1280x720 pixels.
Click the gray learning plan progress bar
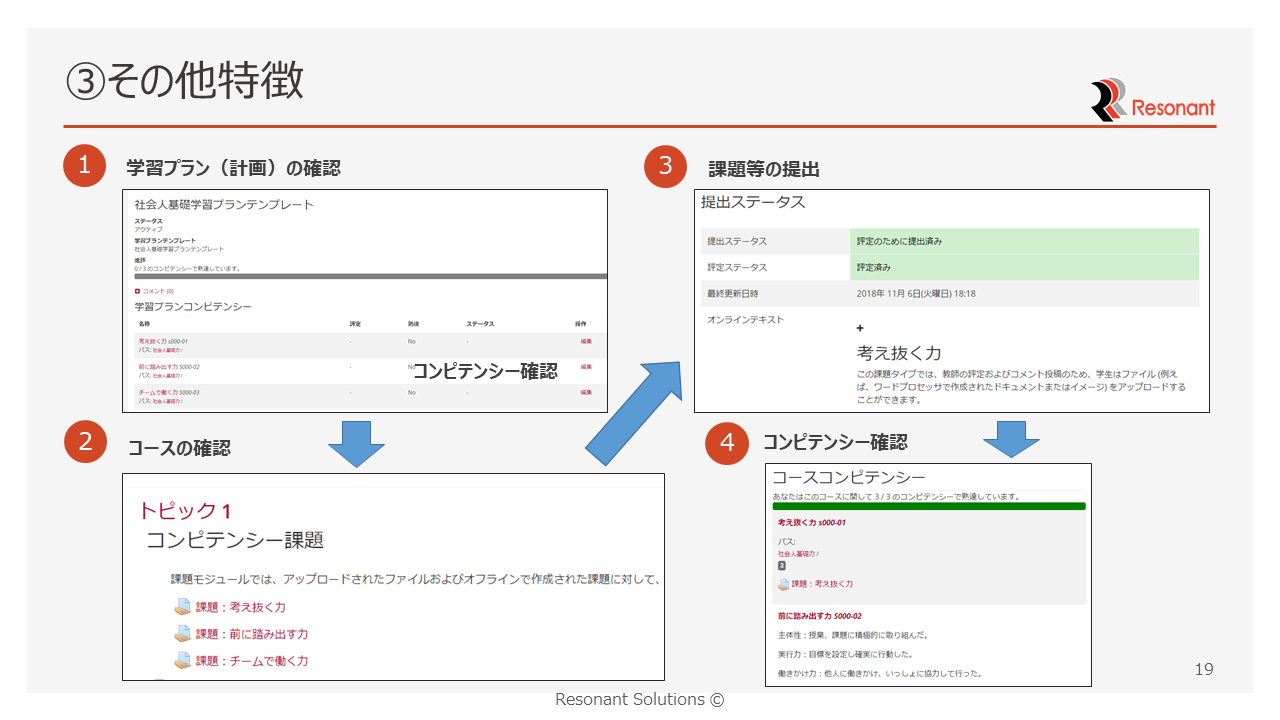click(365, 276)
